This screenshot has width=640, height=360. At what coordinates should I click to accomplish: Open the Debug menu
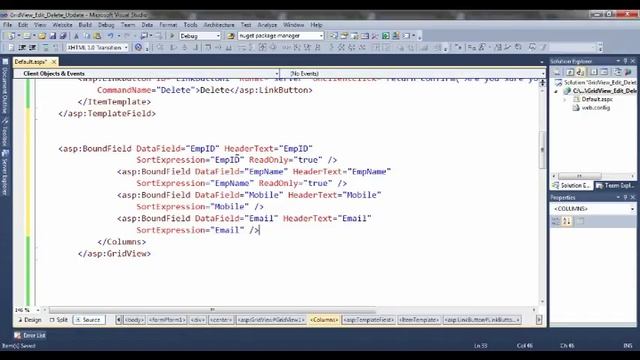tap(106, 25)
